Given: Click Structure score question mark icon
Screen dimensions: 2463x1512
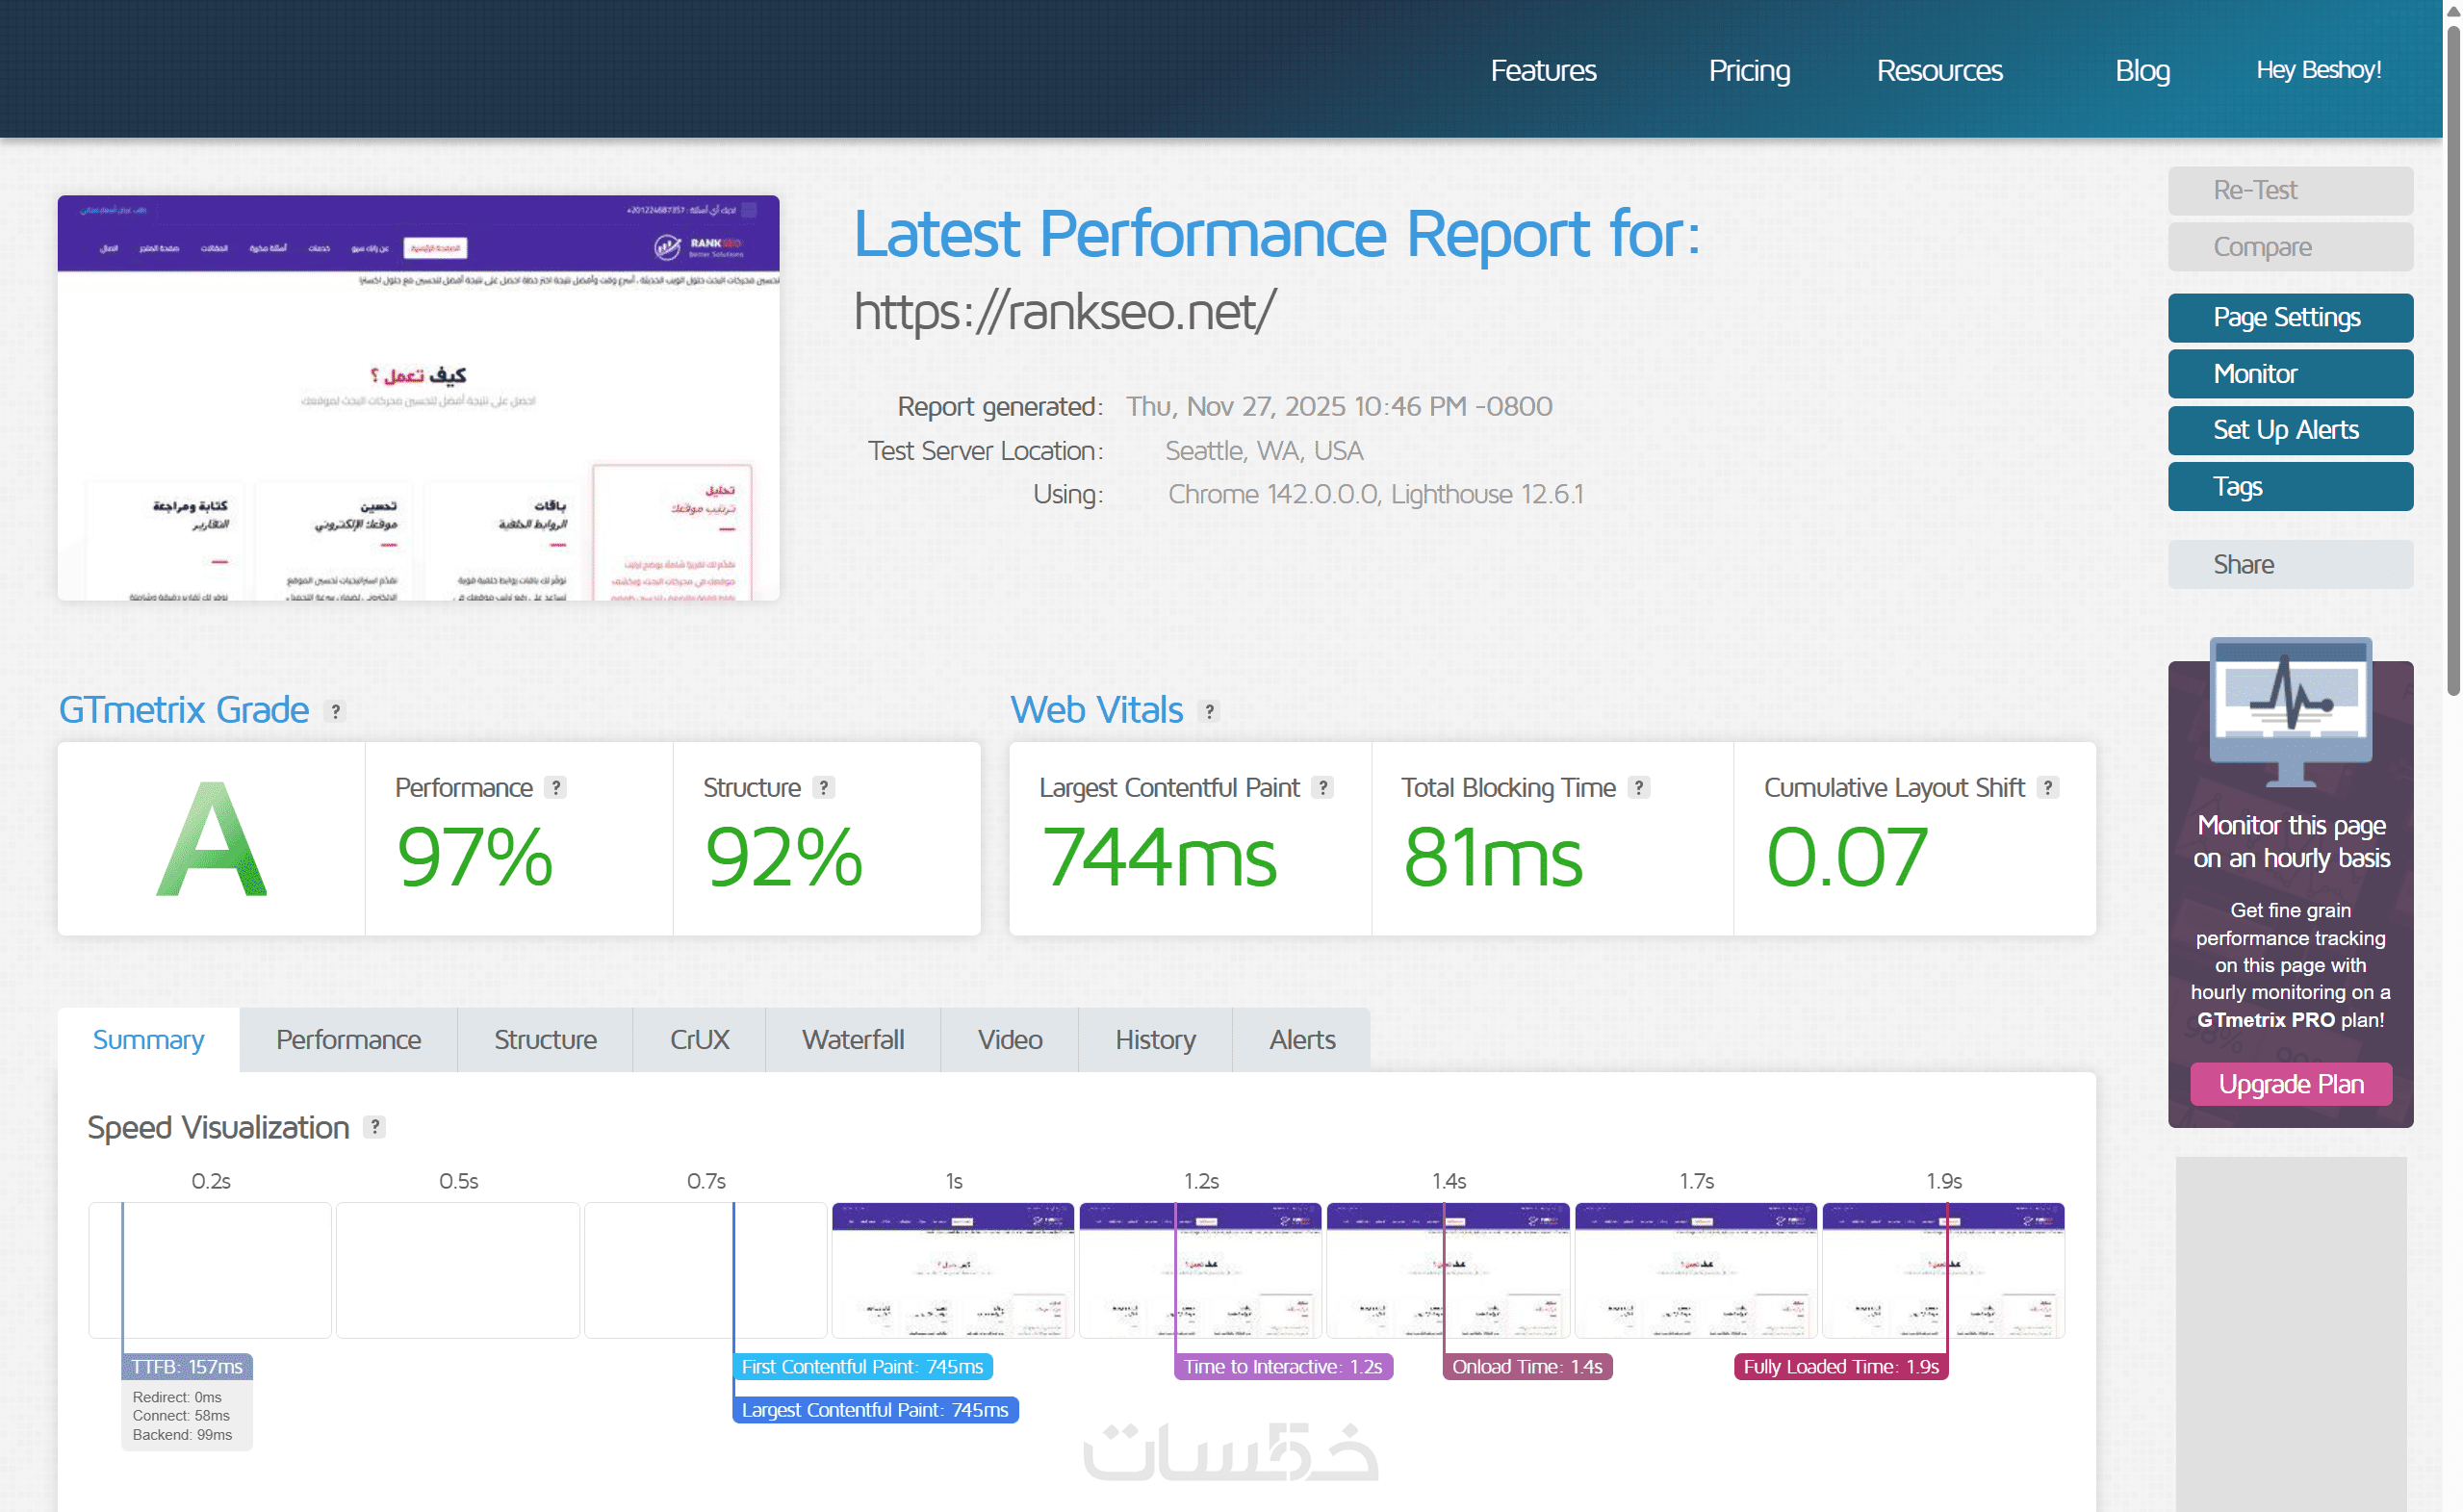Looking at the screenshot, I should click(823, 788).
